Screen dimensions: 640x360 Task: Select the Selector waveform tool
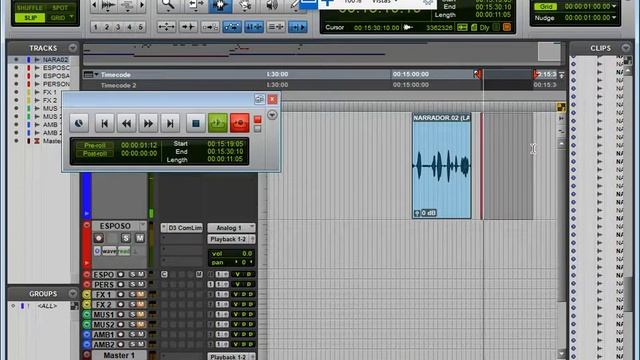point(220,5)
